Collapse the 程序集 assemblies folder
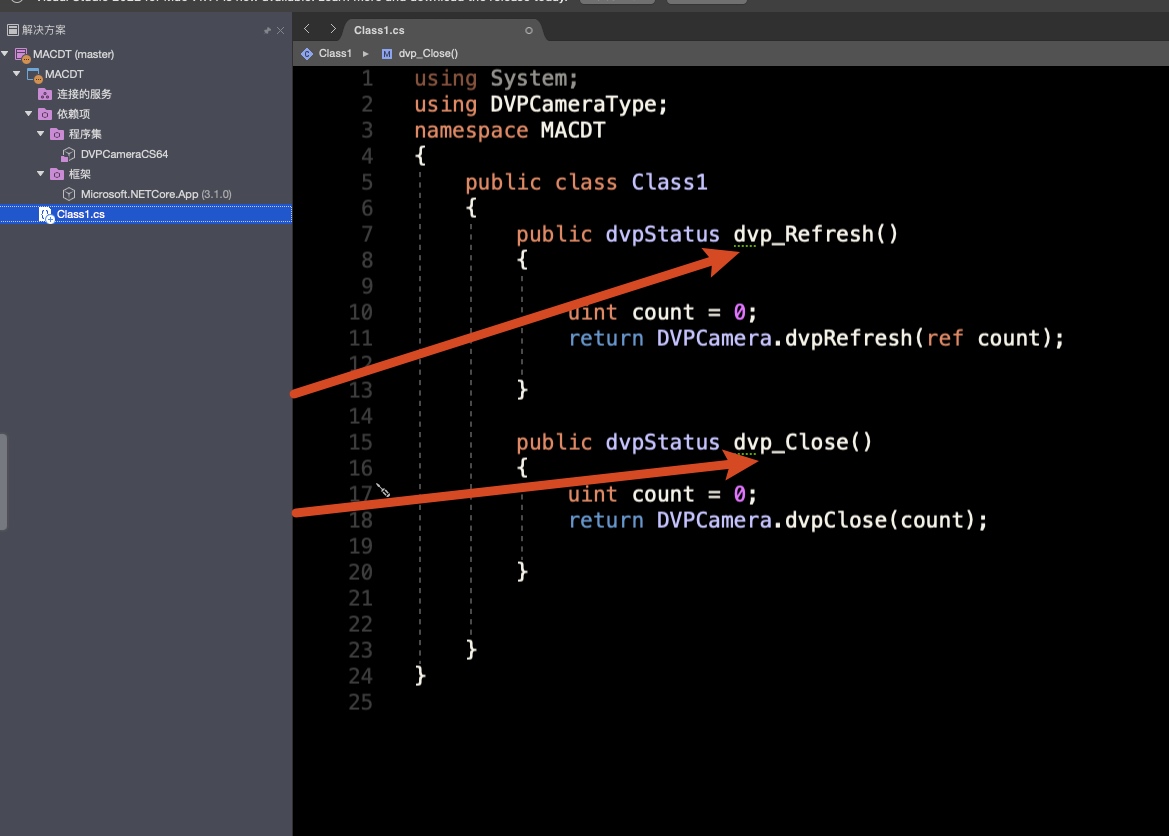 (x=41, y=134)
